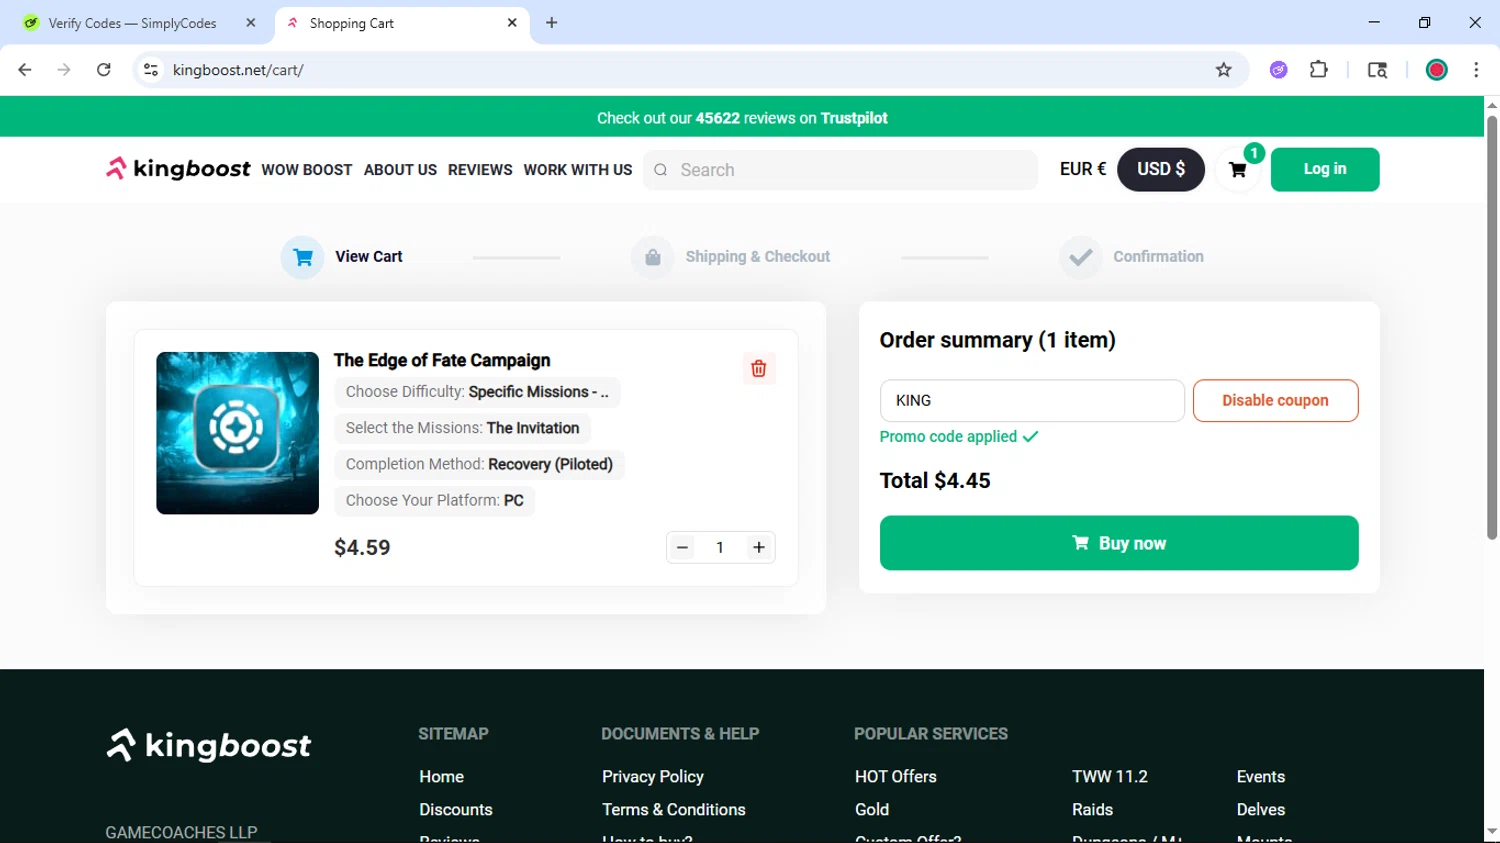Open Delves footer link
Image resolution: width=1500 pixels, height=843 pixels.
[1261, 810]
